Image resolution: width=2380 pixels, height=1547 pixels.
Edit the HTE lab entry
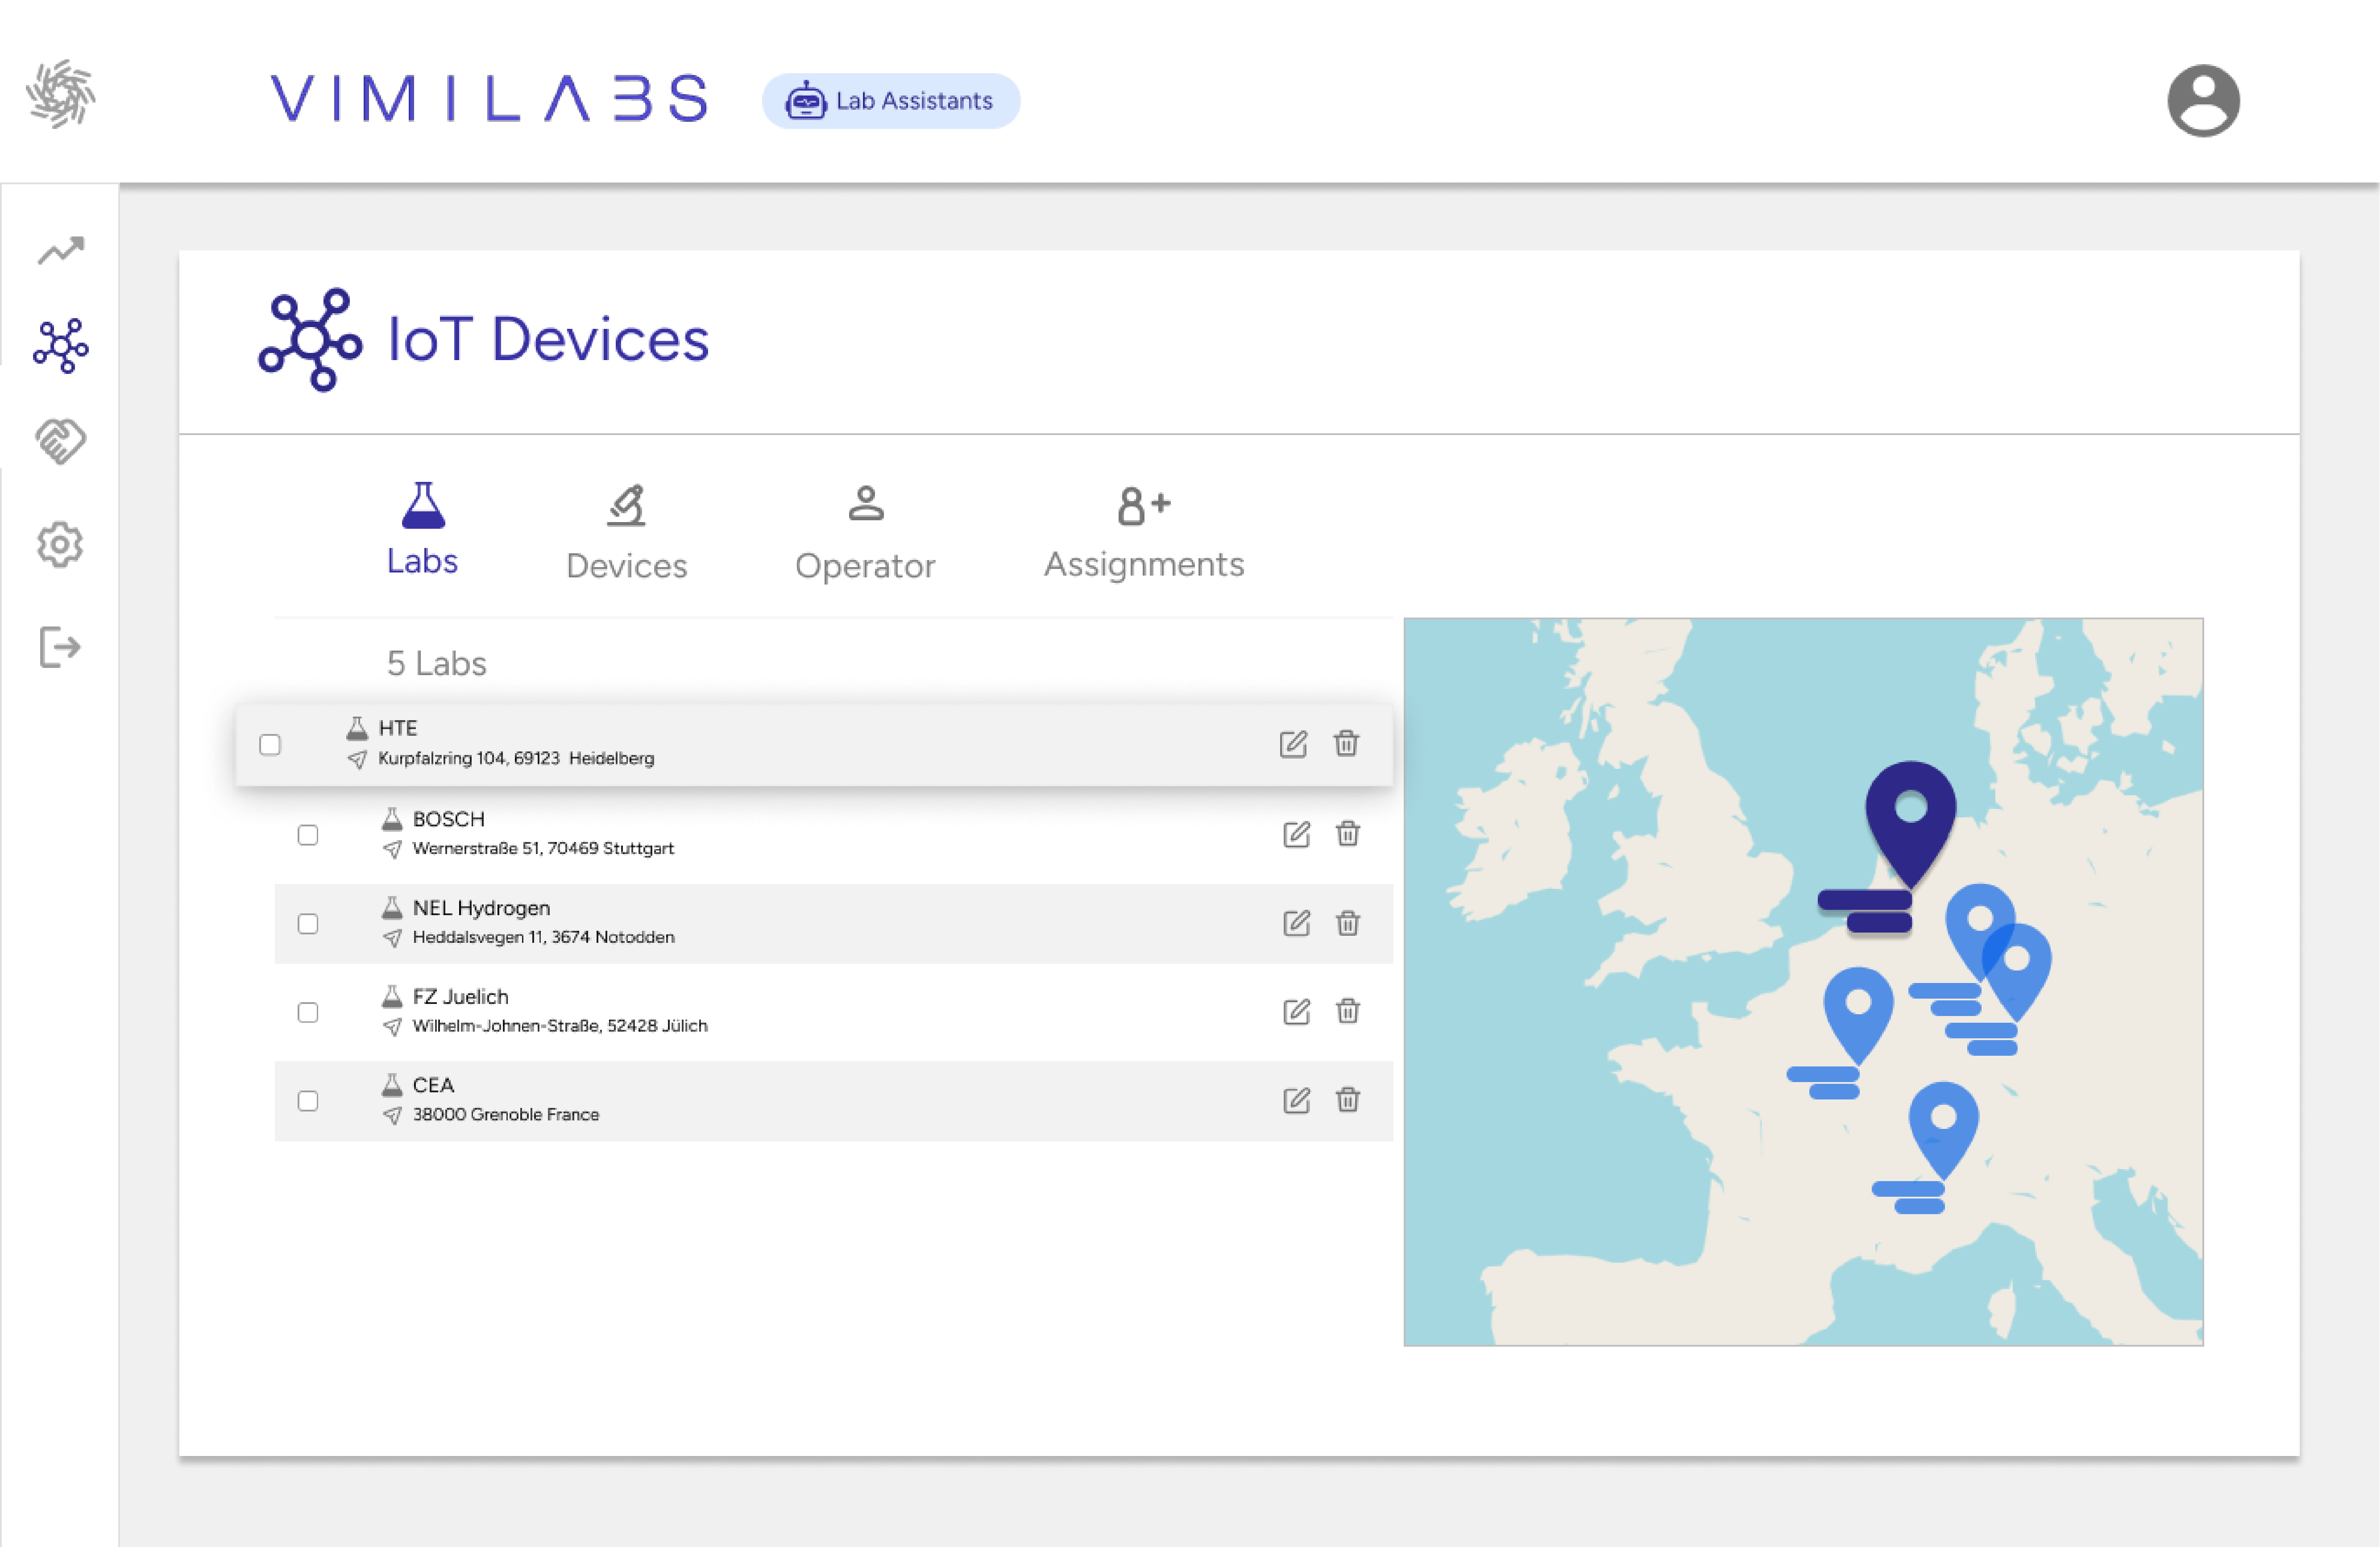point(1293,744)
